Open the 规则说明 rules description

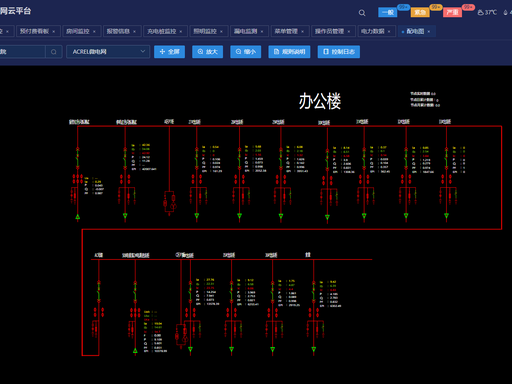289,52
